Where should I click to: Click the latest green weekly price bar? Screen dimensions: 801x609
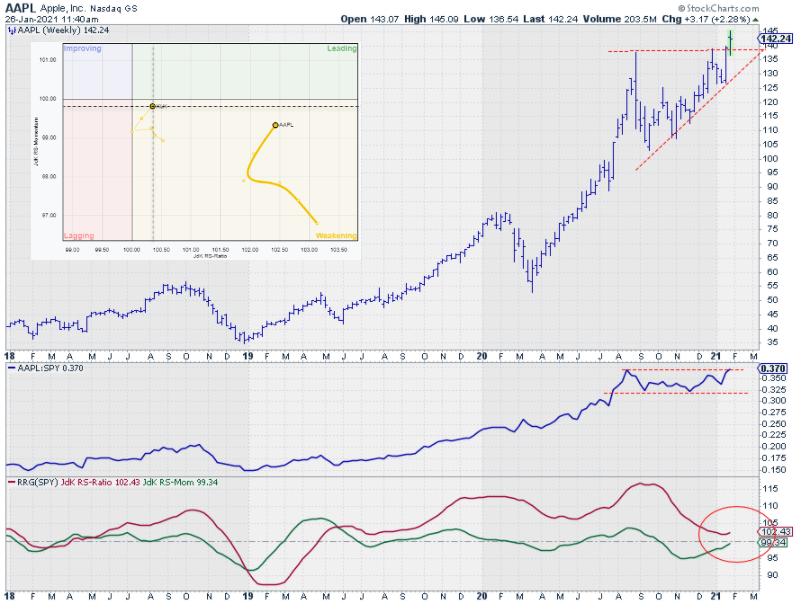coord(731,42)
